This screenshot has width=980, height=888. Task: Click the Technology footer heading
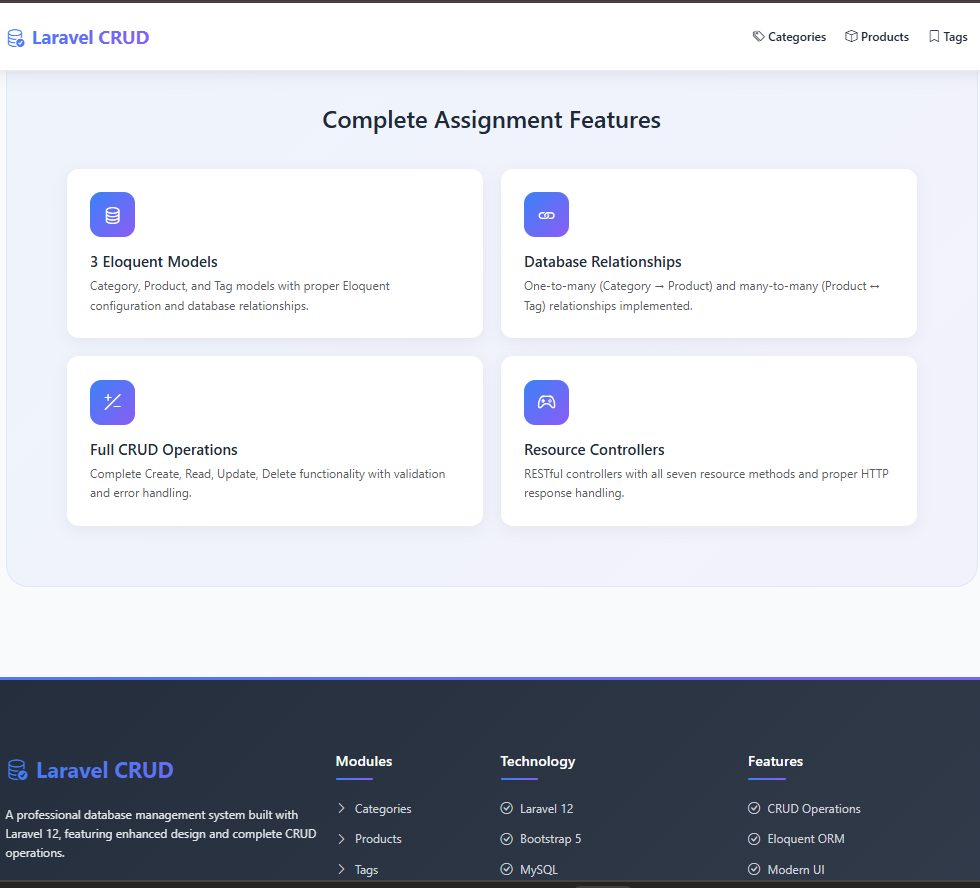pos(538,761)
